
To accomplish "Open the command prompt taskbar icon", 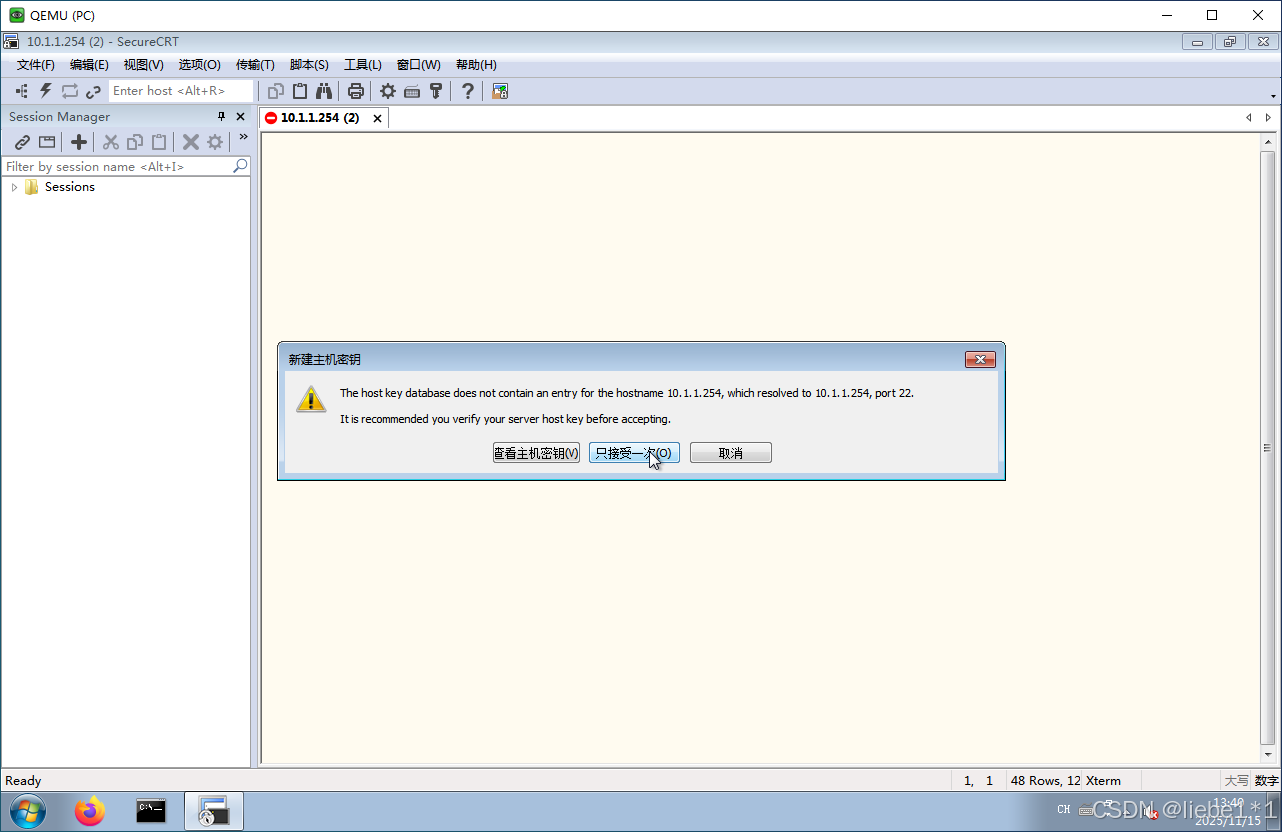I will tap(151, 811).
